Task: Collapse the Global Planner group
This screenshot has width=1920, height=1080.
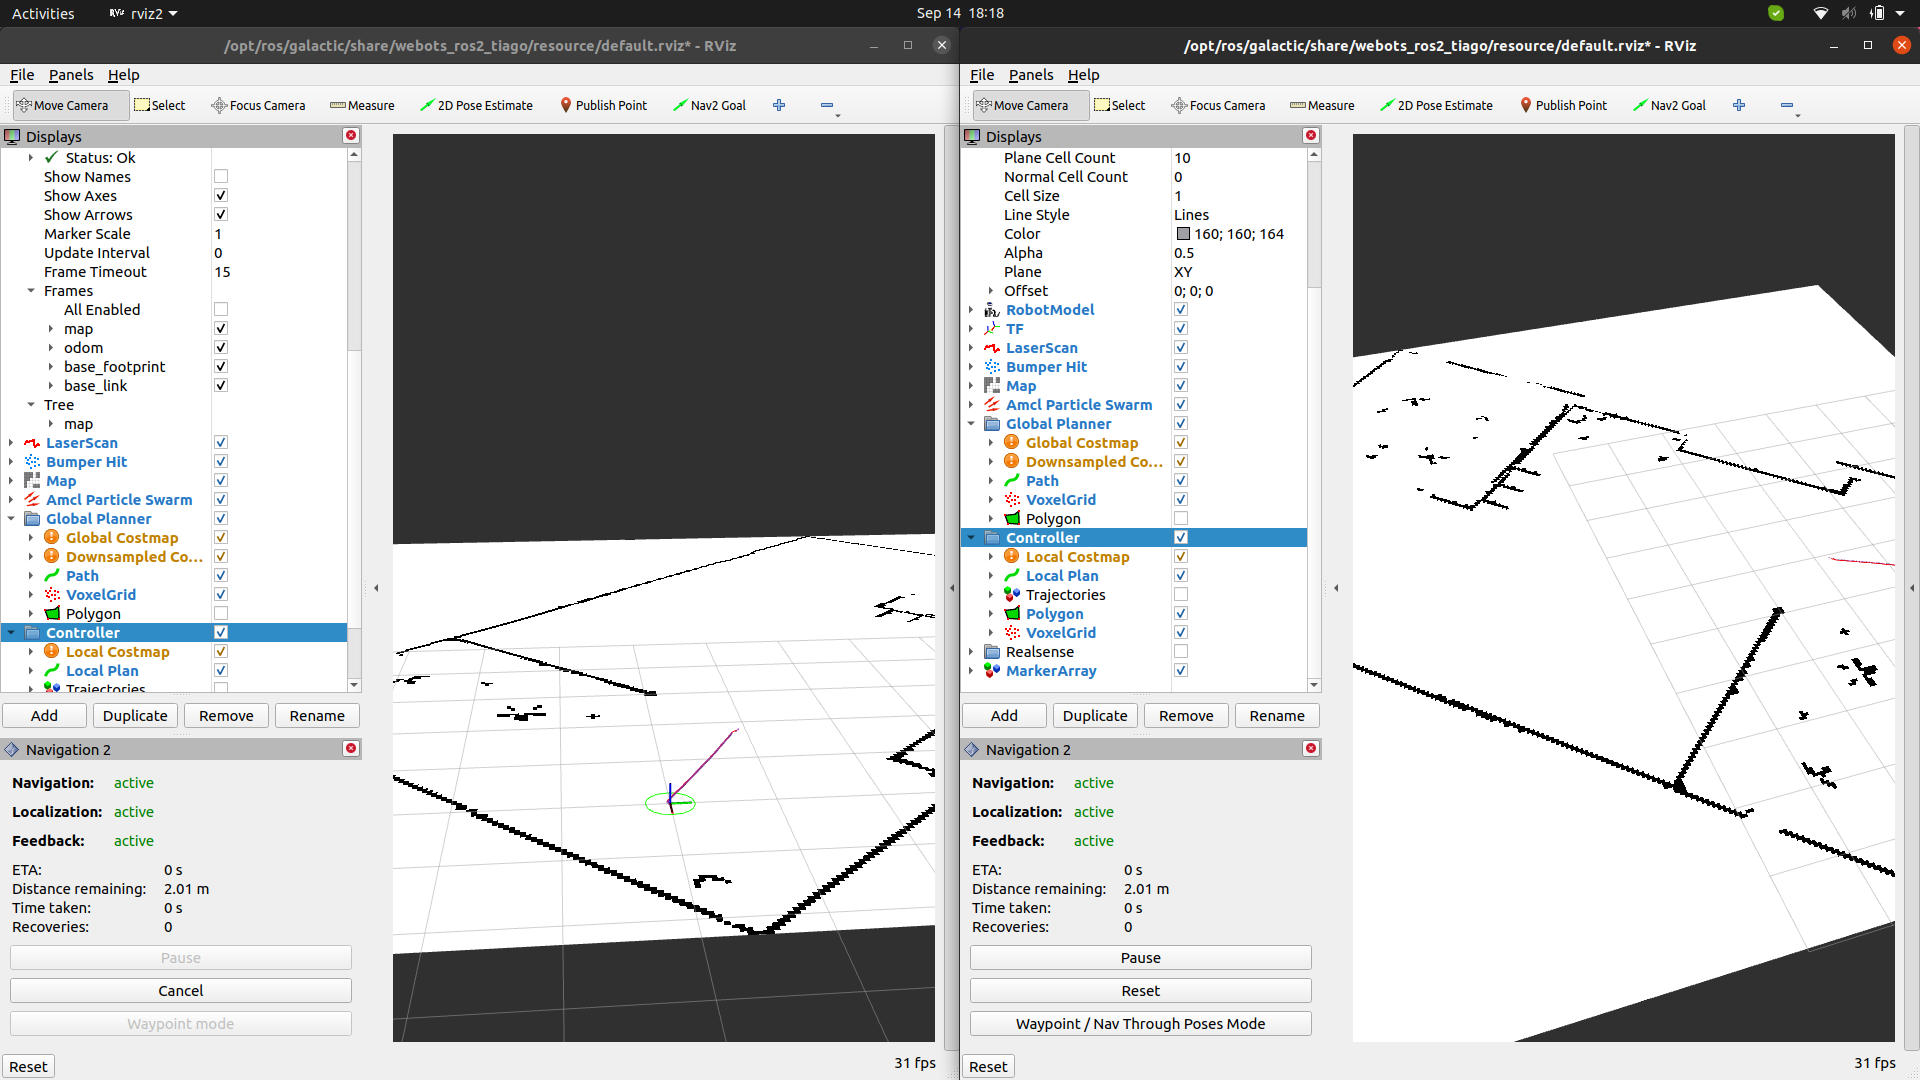Action: tap(971, 423)
